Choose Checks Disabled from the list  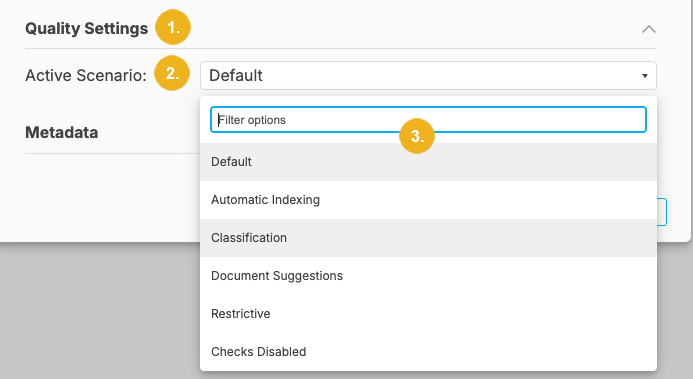(x=428, y=352)
